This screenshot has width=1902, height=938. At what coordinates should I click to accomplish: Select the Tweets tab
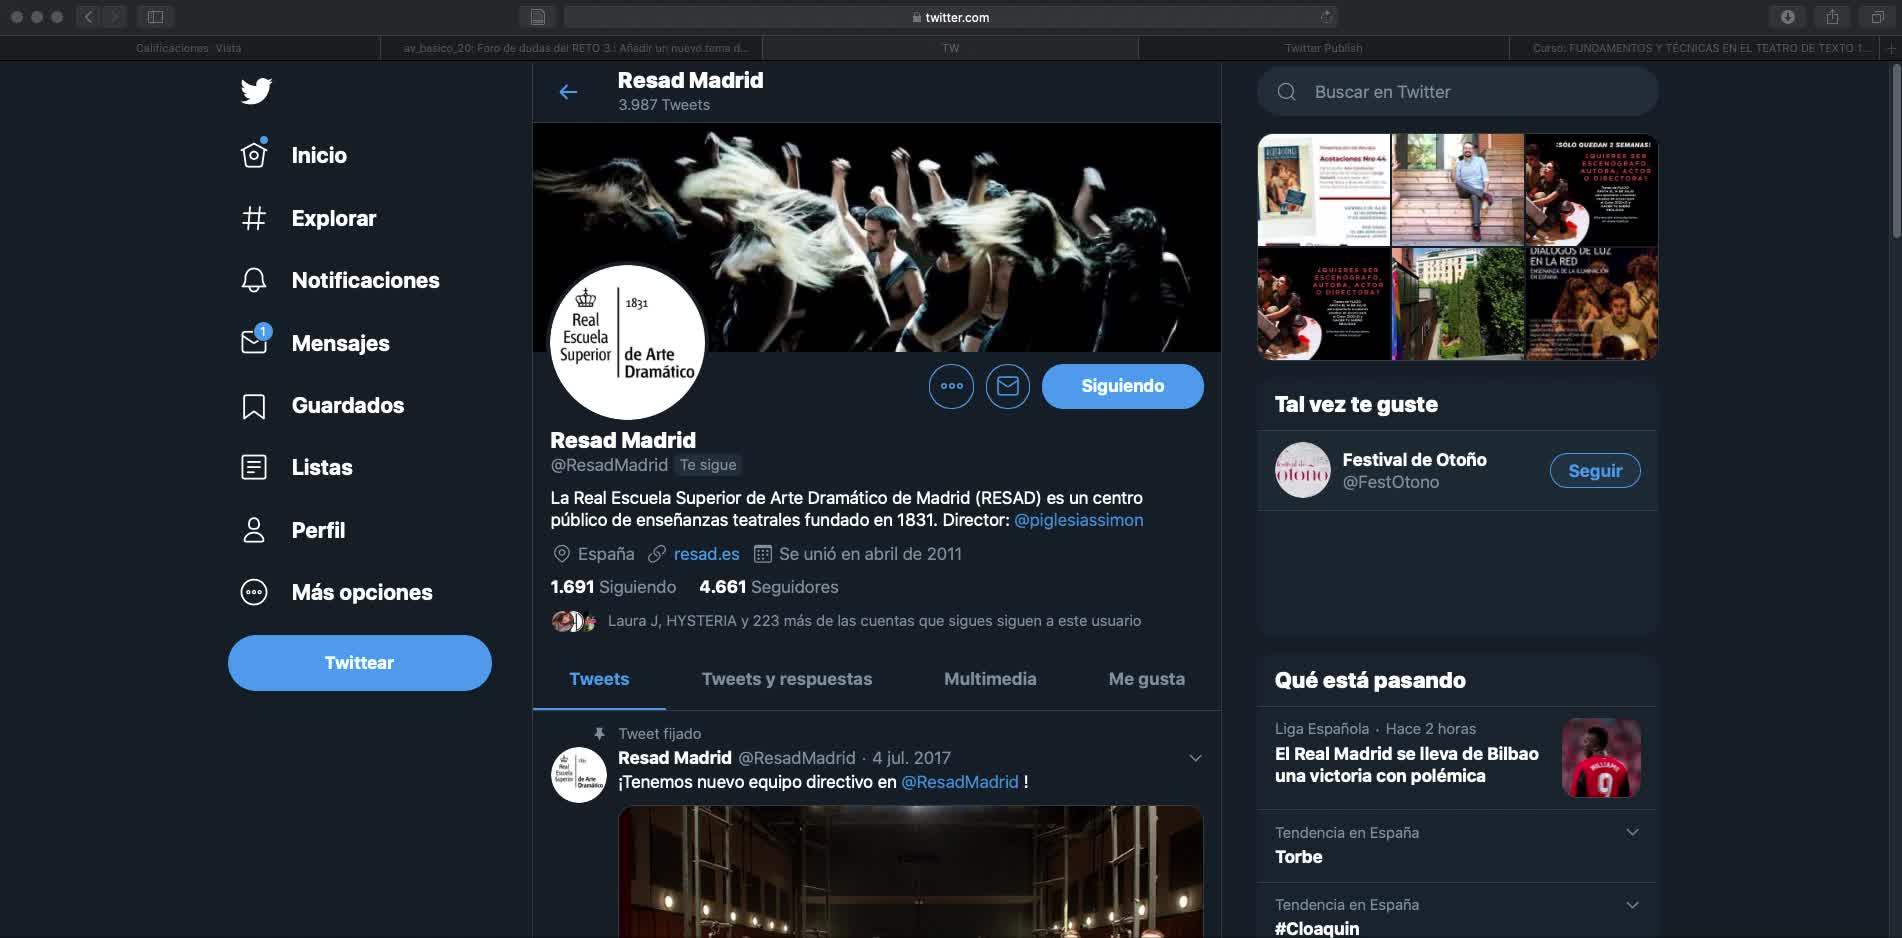click(599, 679)
